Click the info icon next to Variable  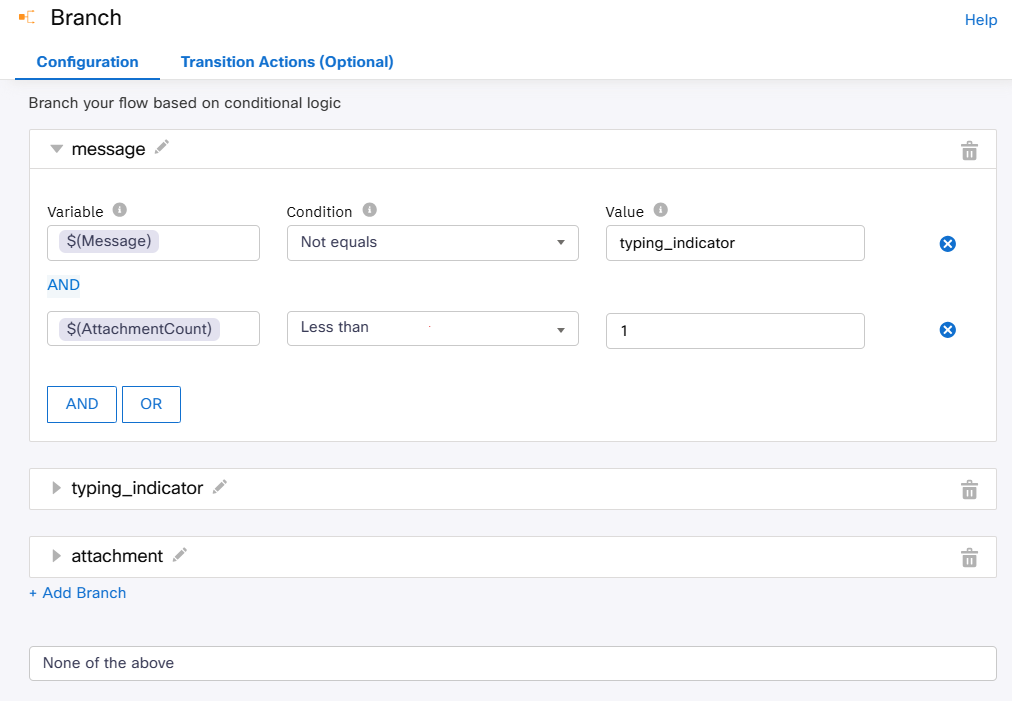click(120, 210)
